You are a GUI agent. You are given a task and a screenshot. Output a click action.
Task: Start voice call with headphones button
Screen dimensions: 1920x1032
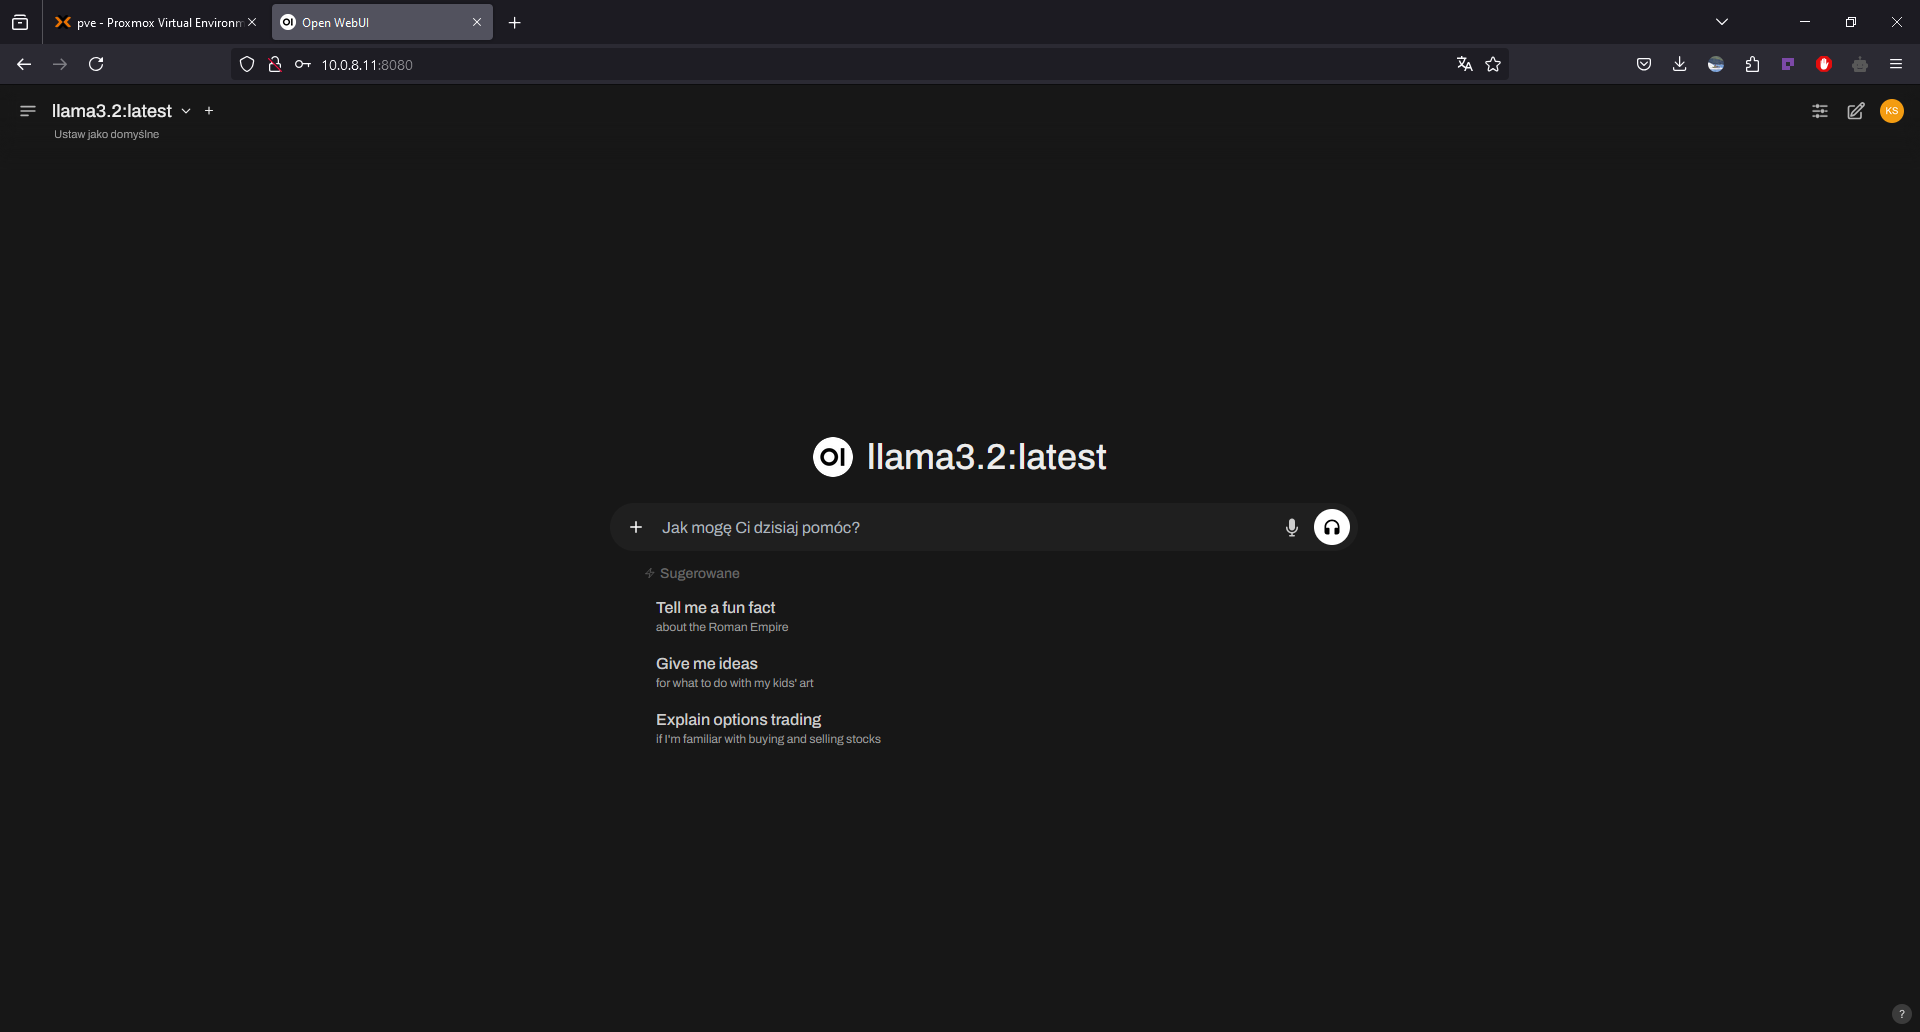(1332, 527)
